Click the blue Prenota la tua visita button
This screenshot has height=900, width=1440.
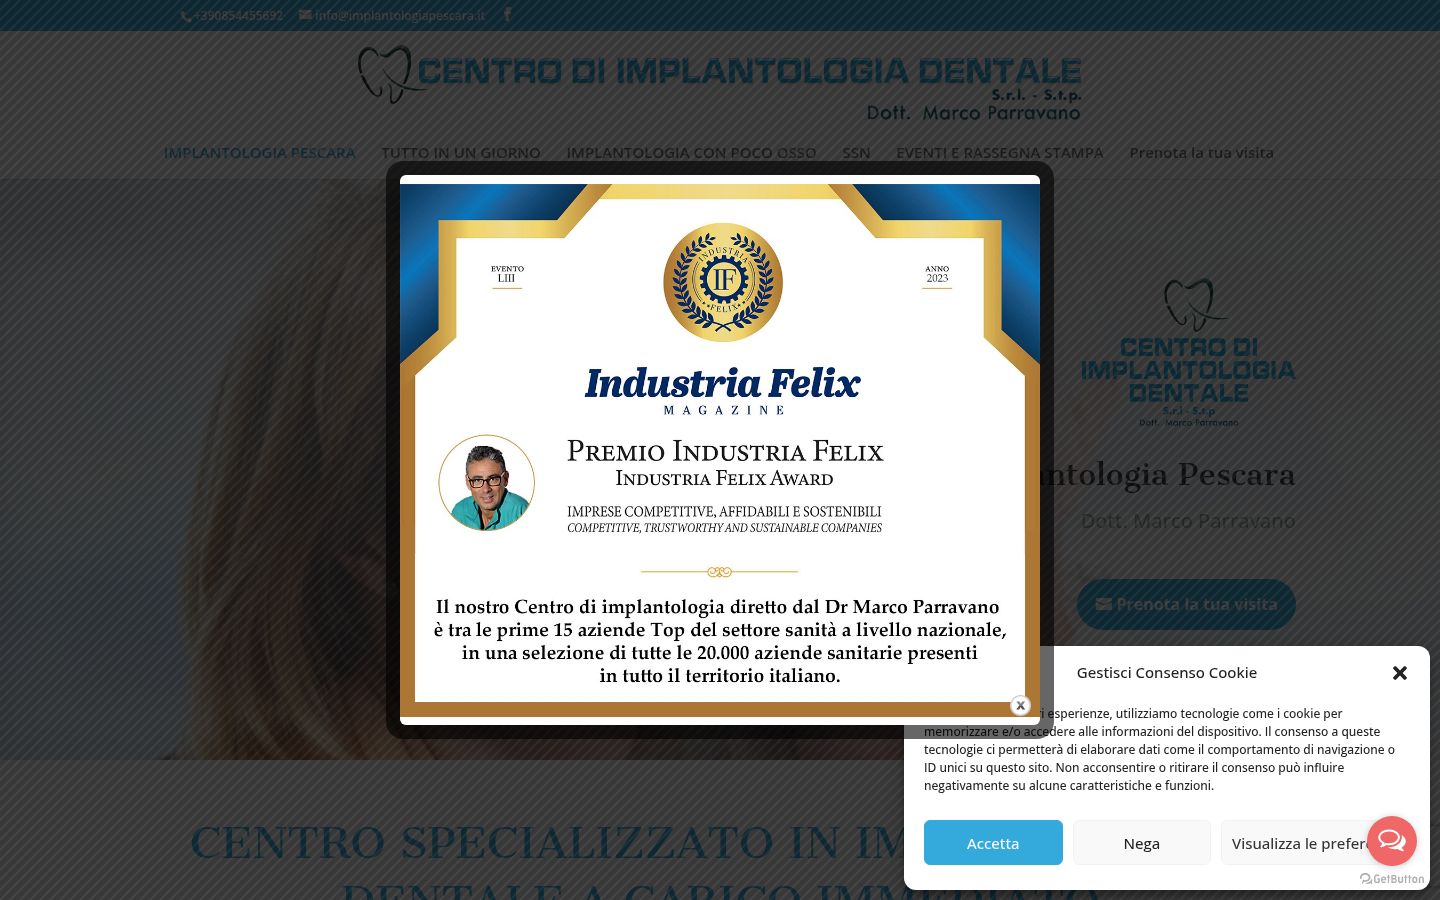coord(1186,604)
